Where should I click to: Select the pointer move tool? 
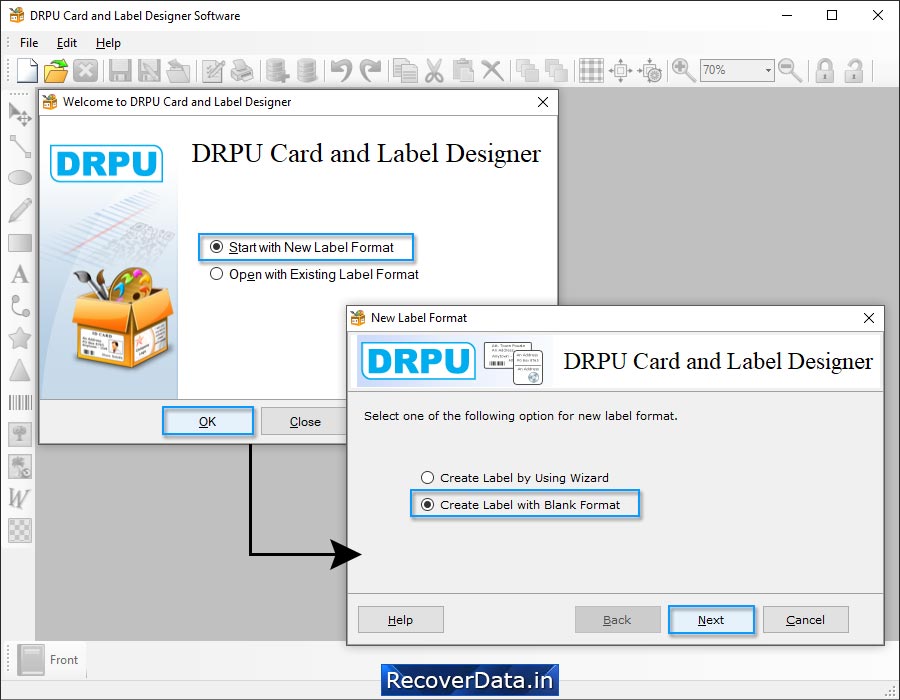(x=20, y=114)
